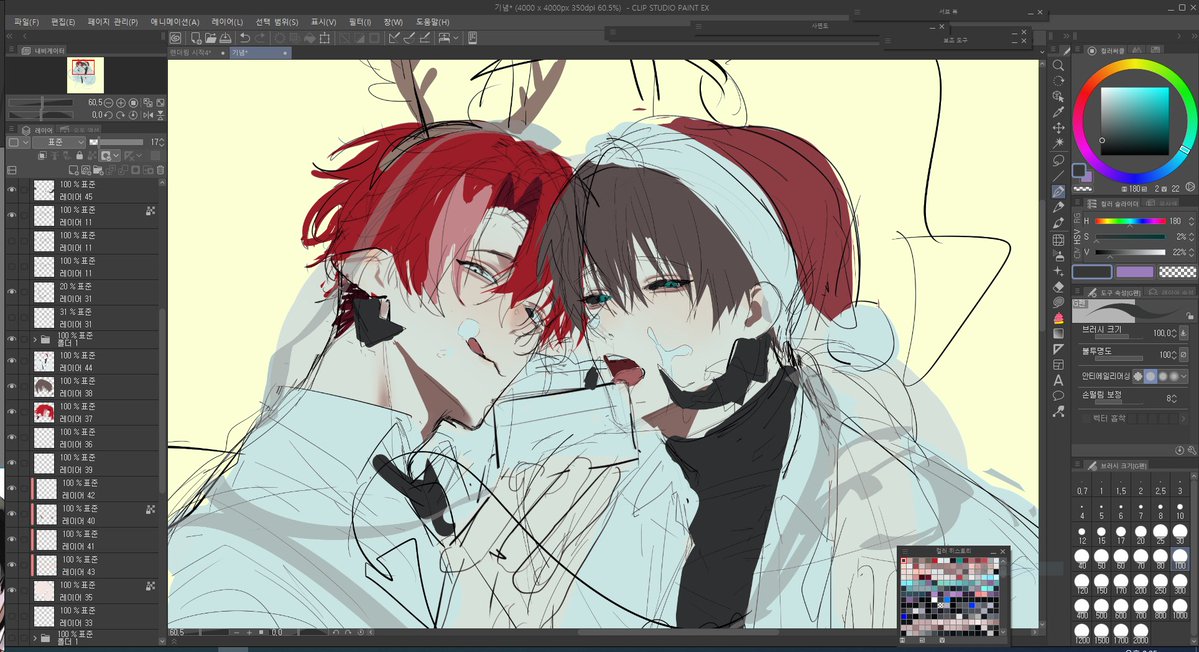This screenshot has width=1199, height=652.
Task: Select brush size preset 200
Action: [x=1141, y=586]
